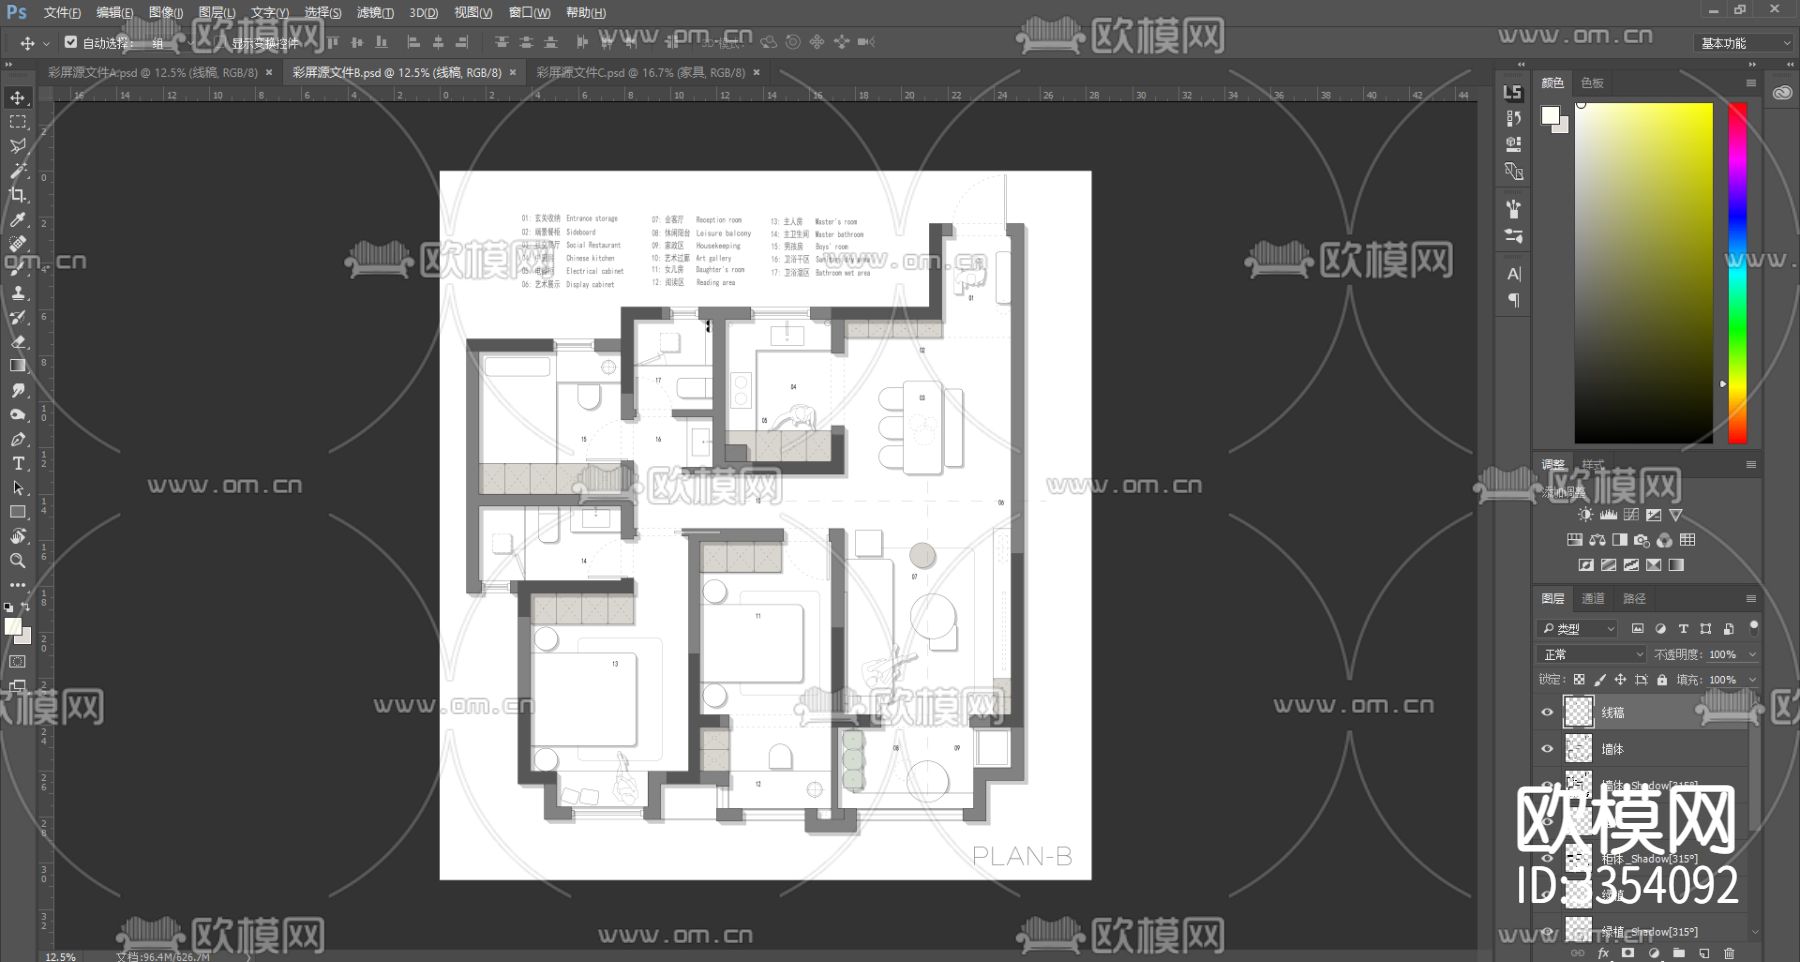Choose the Eyedropper tool
Viewport: 1800px width, 962px height.
pos(18,219)
